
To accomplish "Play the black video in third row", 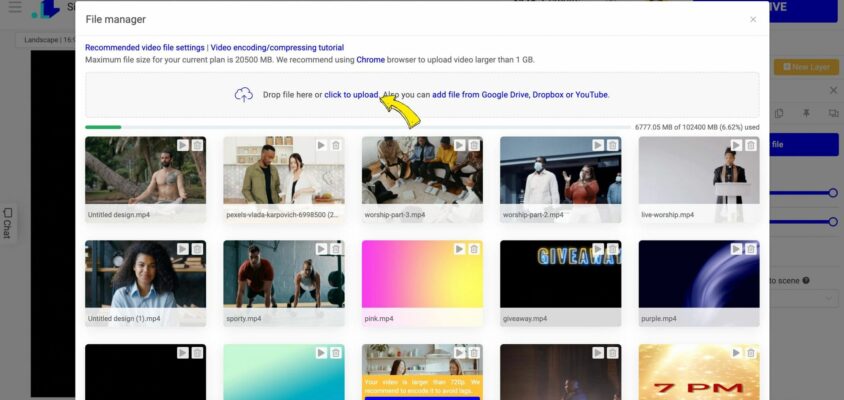I will pyautogui.click(x=183, y=353).
